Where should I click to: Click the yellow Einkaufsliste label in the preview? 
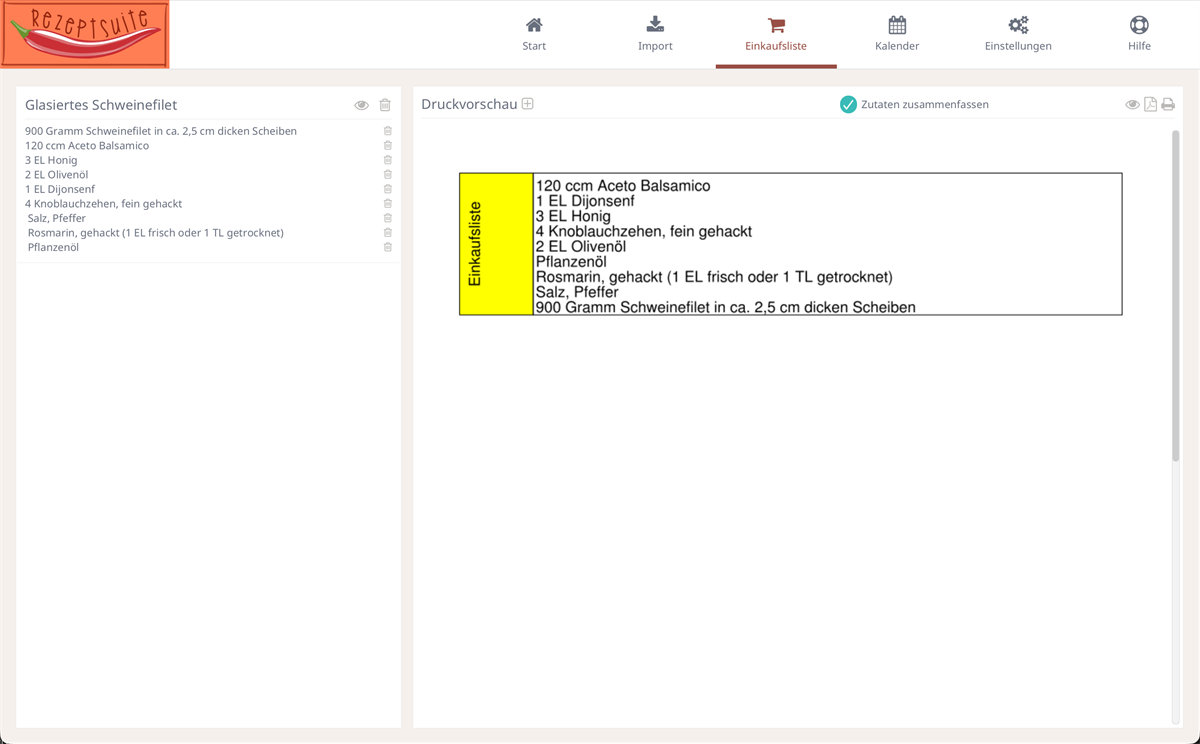coord(496,244)
